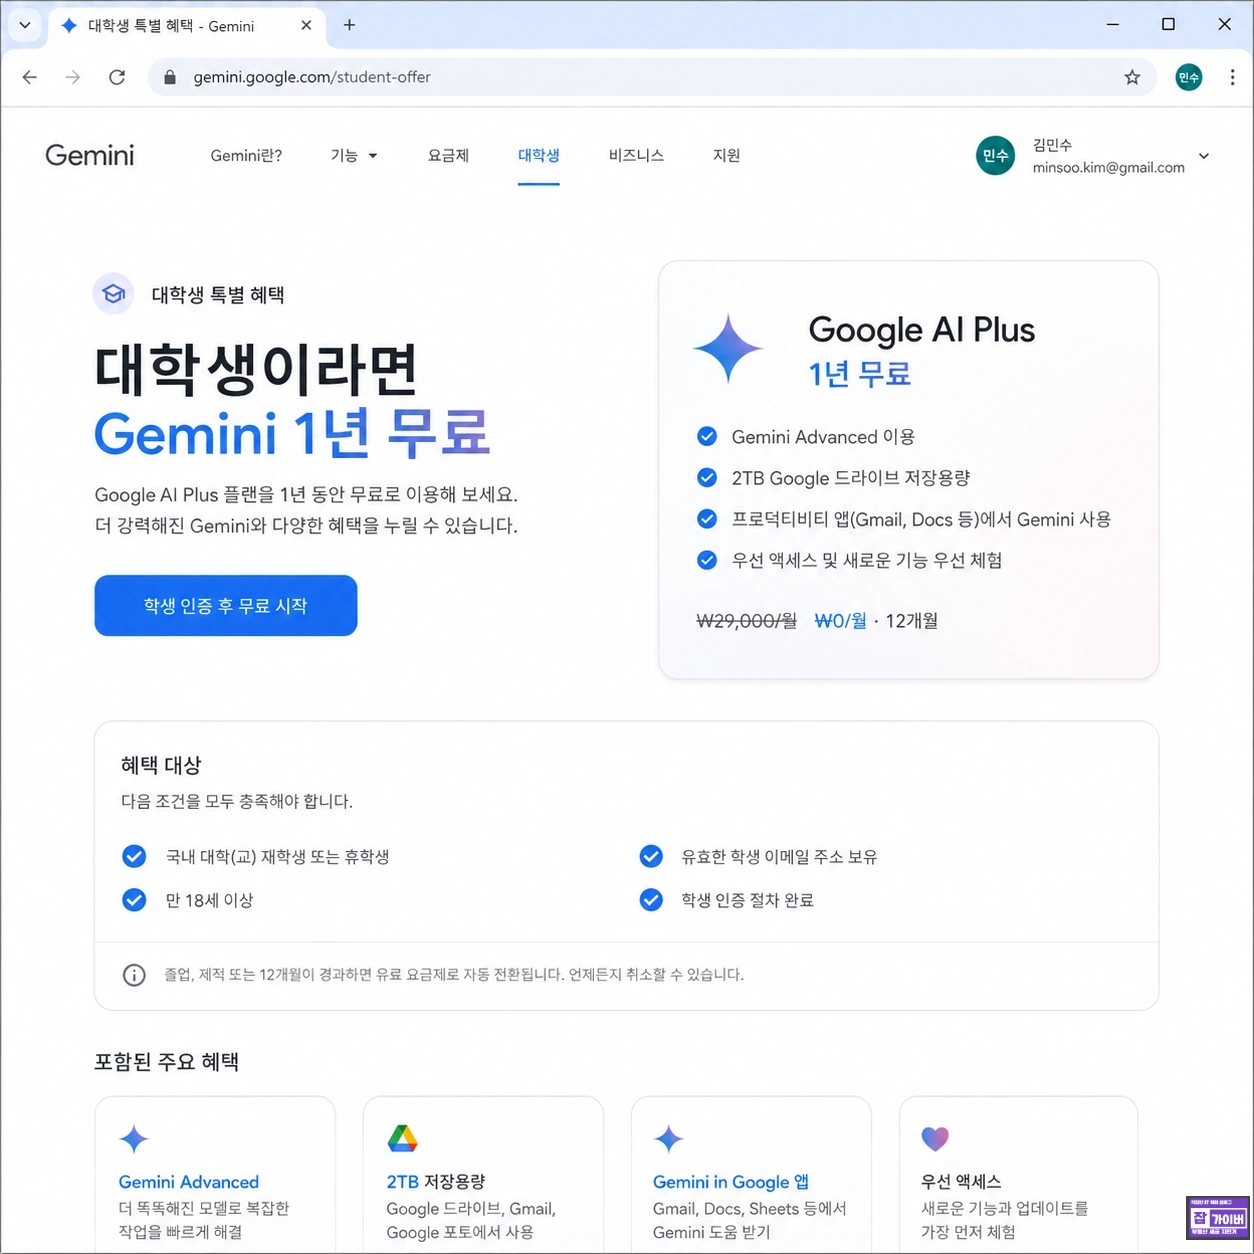Open the 비즈니스 menu item
The width and height of the screenshot is (1254, 1254).
coord(636,155)
